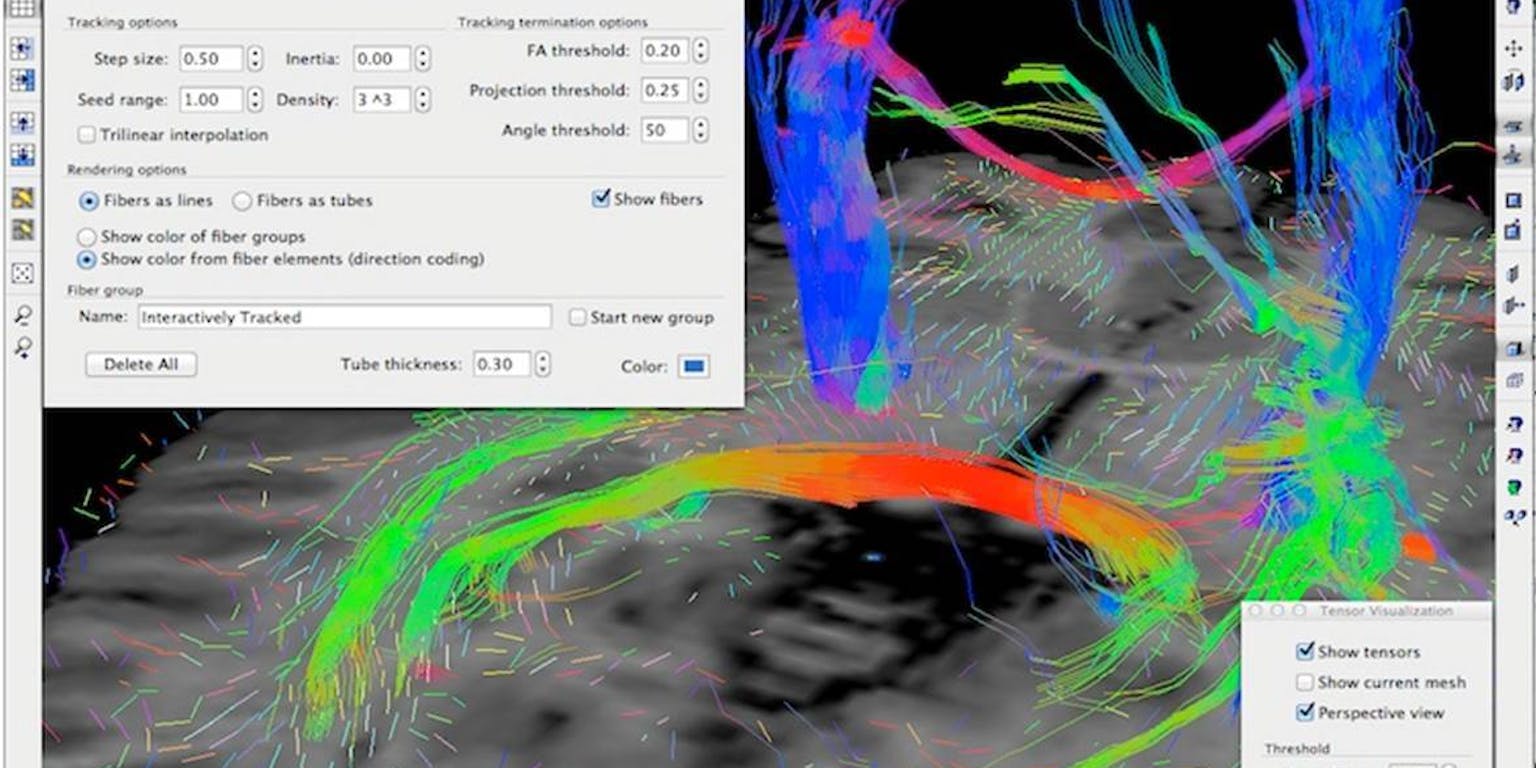Click the grid icon at top of left toolbar
This screenshot has width=1536, height=768.
[x=21, y=8]
